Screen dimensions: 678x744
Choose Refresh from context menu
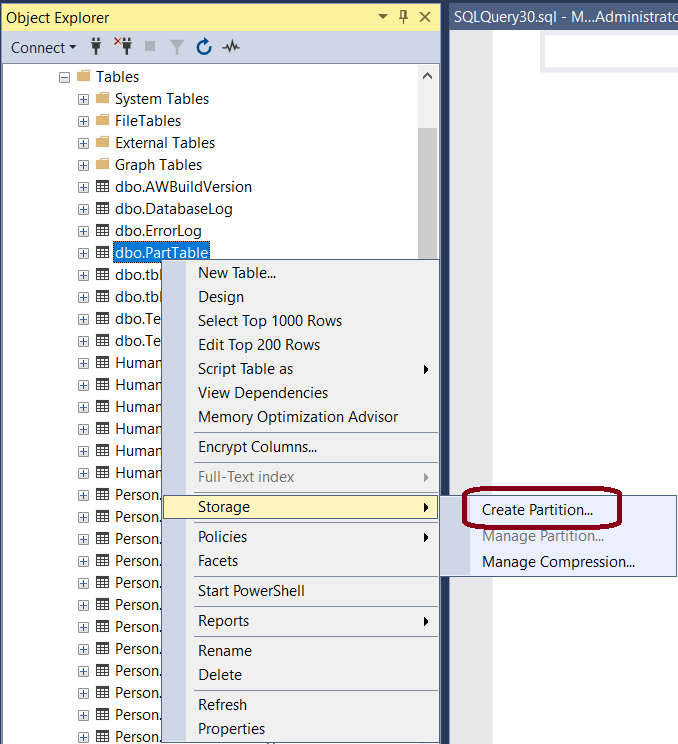[x=300, y=705]
